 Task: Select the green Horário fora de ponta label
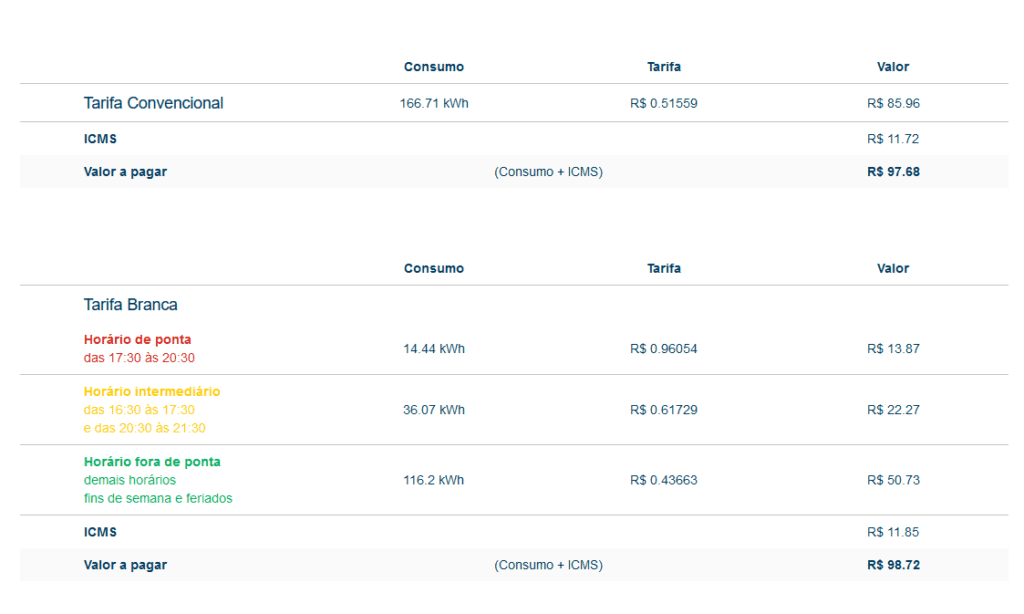point(152,462)
